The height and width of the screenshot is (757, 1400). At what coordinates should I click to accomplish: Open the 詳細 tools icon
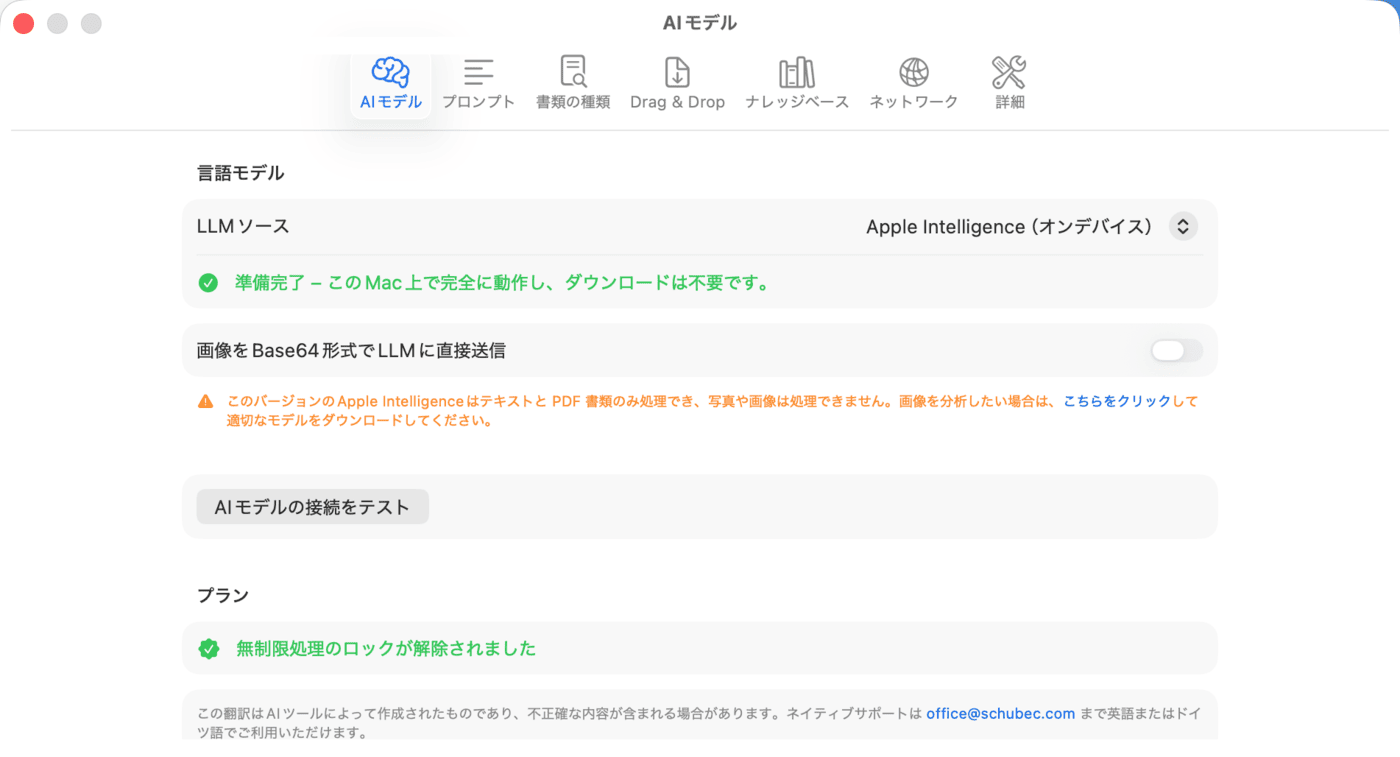[1009, 72]
